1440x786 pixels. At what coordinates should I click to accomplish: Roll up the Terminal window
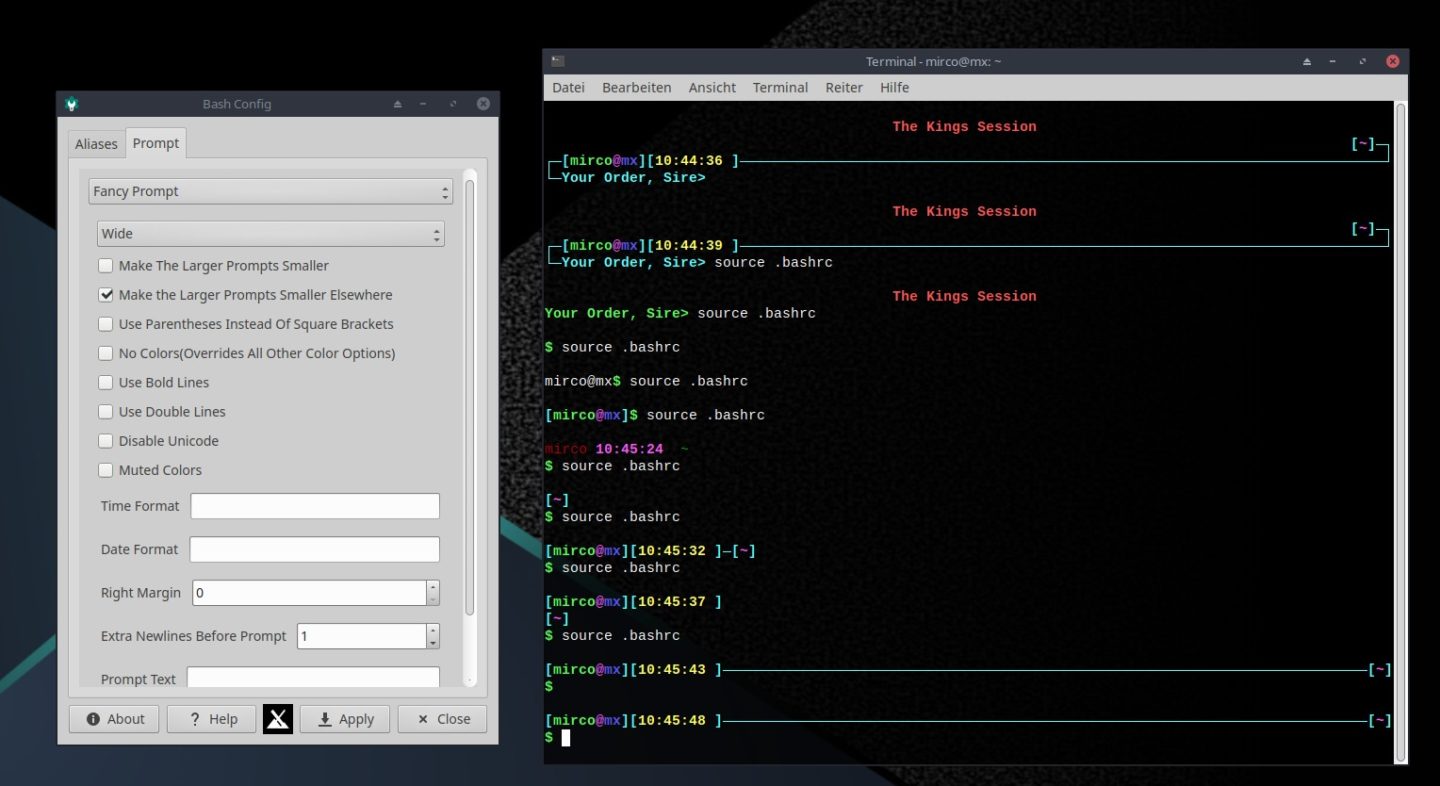[x=1307, y=62]
